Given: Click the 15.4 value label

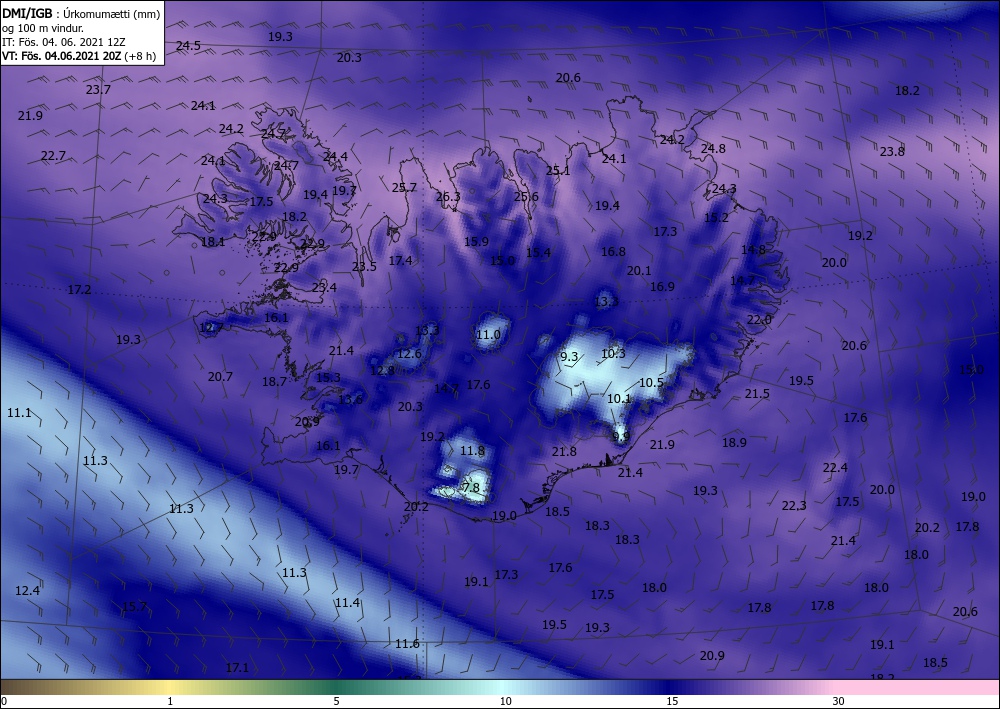Looking at the screenshot, I should click(x=538, y=253).
